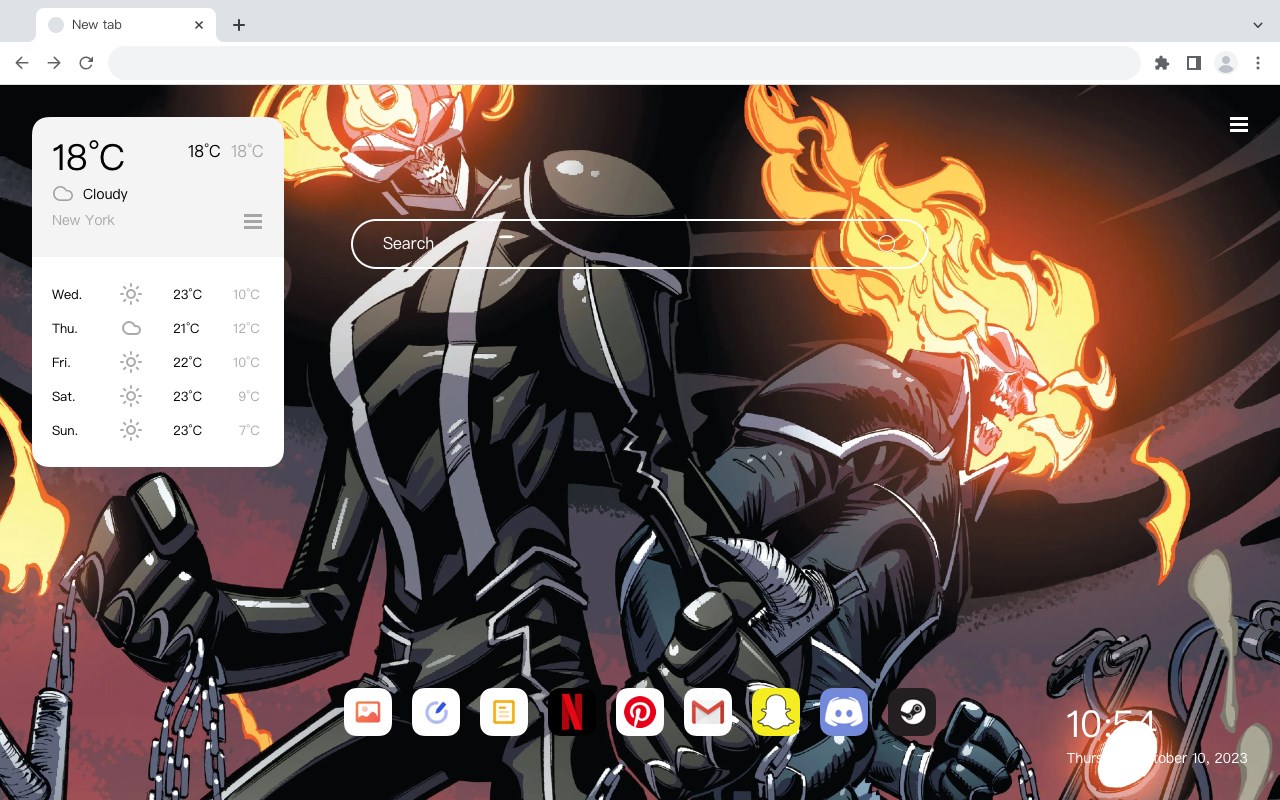Open the Chrome profile avatar
The height and width of the screenshot is (800, 1280).
point(1226,63)
